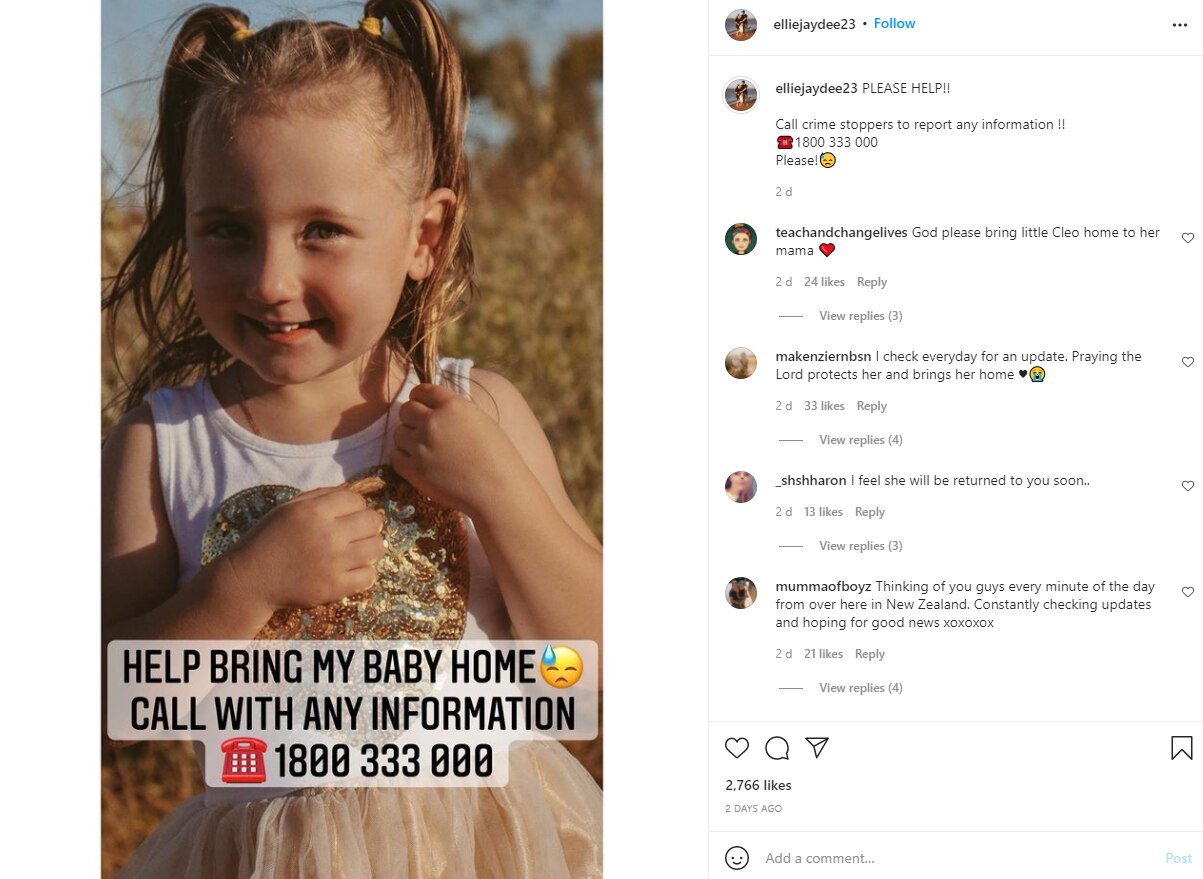Save post with bookmark icon
1203x879 pixels.
[x=1181, y=748]
